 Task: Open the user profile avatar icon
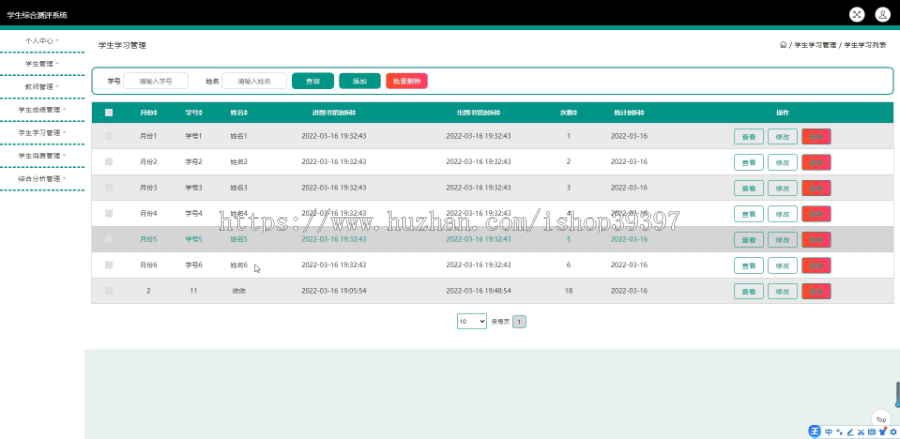(x=882, y=15)
